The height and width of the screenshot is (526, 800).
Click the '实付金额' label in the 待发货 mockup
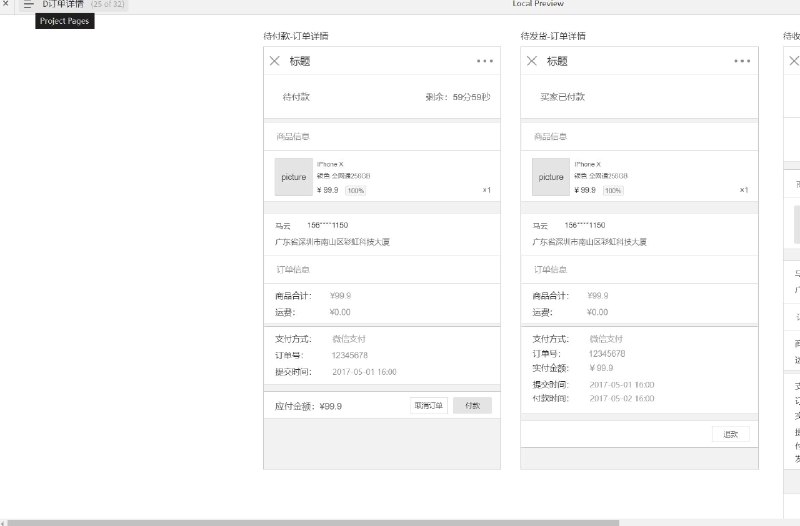550,368
